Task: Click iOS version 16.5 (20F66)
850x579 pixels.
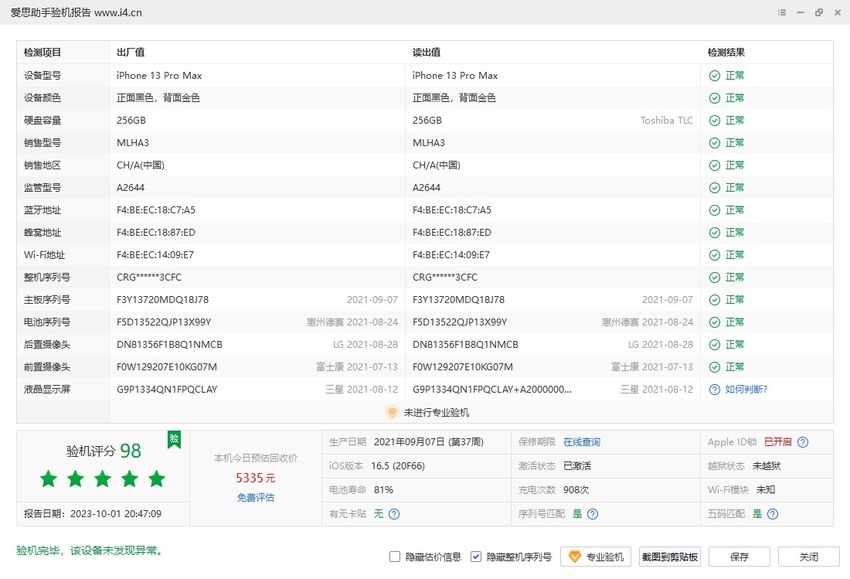Action: pos(398,466)
